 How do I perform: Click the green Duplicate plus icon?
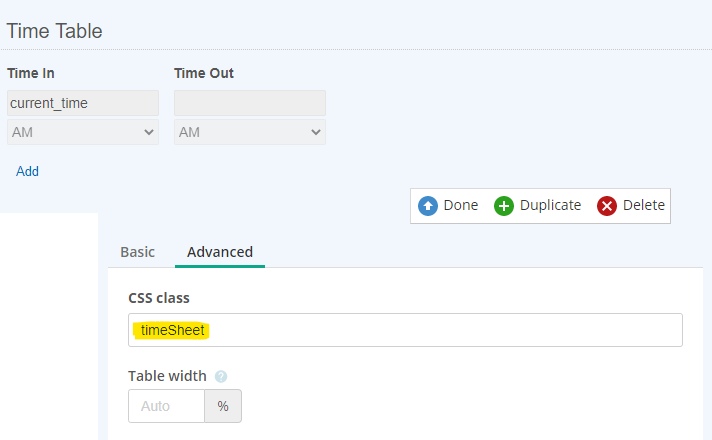(x=504, y=206)
